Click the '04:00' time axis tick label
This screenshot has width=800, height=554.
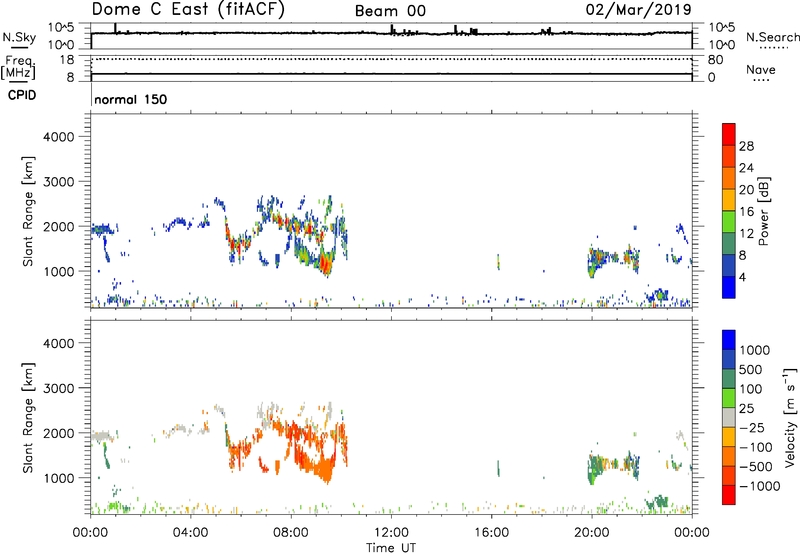[x=190, y=533]
